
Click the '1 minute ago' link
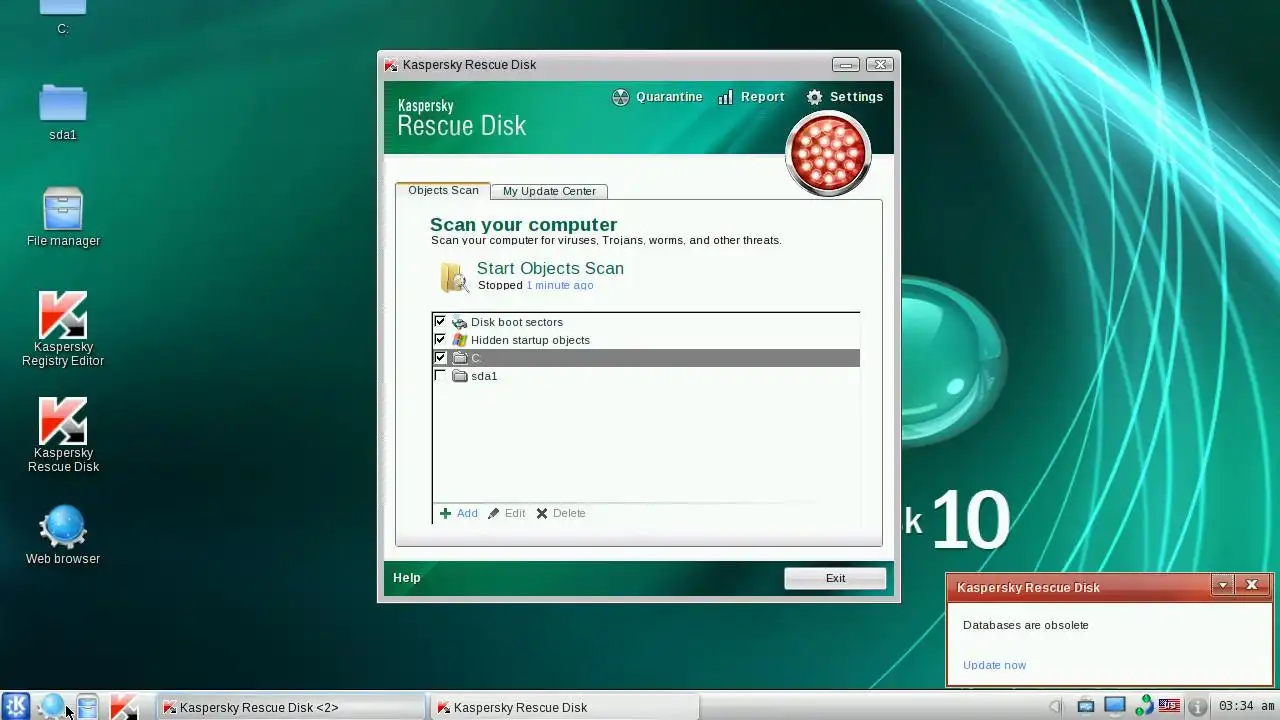[560, 286]
